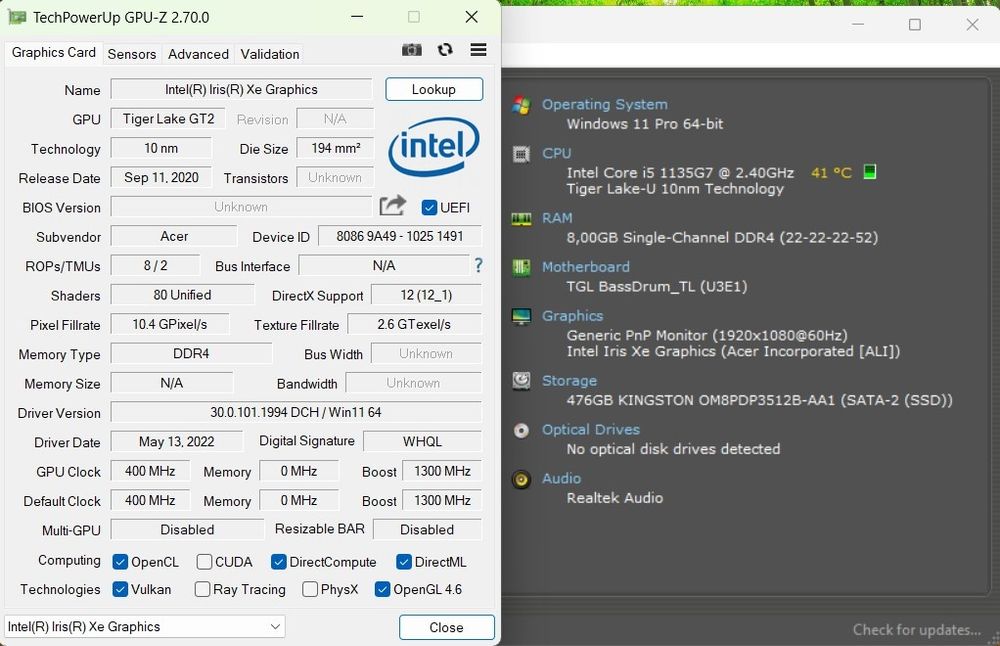Take a screenshot with GPU-Z camera icon
This screenshot has width=1000, height=646.
pyautogui.click(x=411, y=50)
